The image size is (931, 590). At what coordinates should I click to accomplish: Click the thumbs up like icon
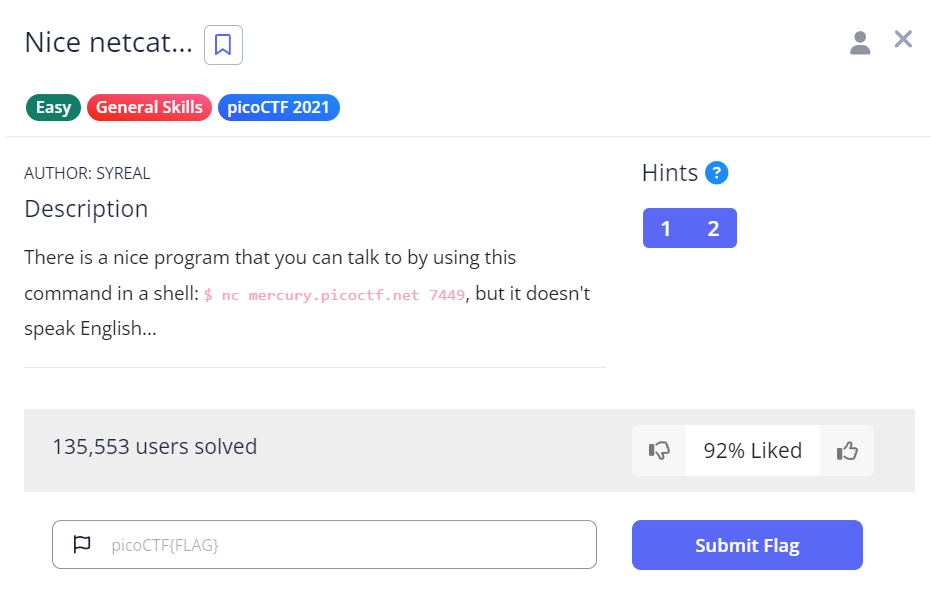[847, 451]
